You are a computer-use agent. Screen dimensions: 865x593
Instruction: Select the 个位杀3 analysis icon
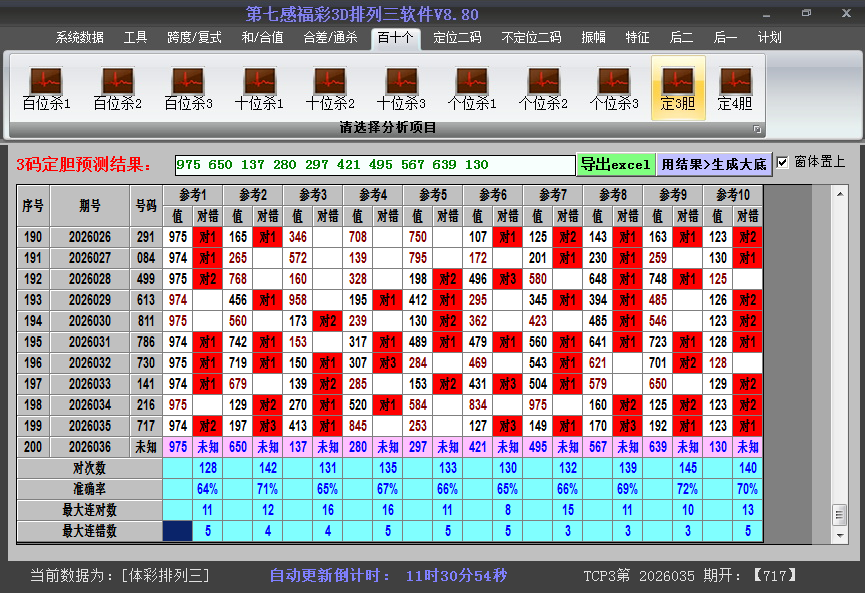pyautogui.click(x=614, y=88)
